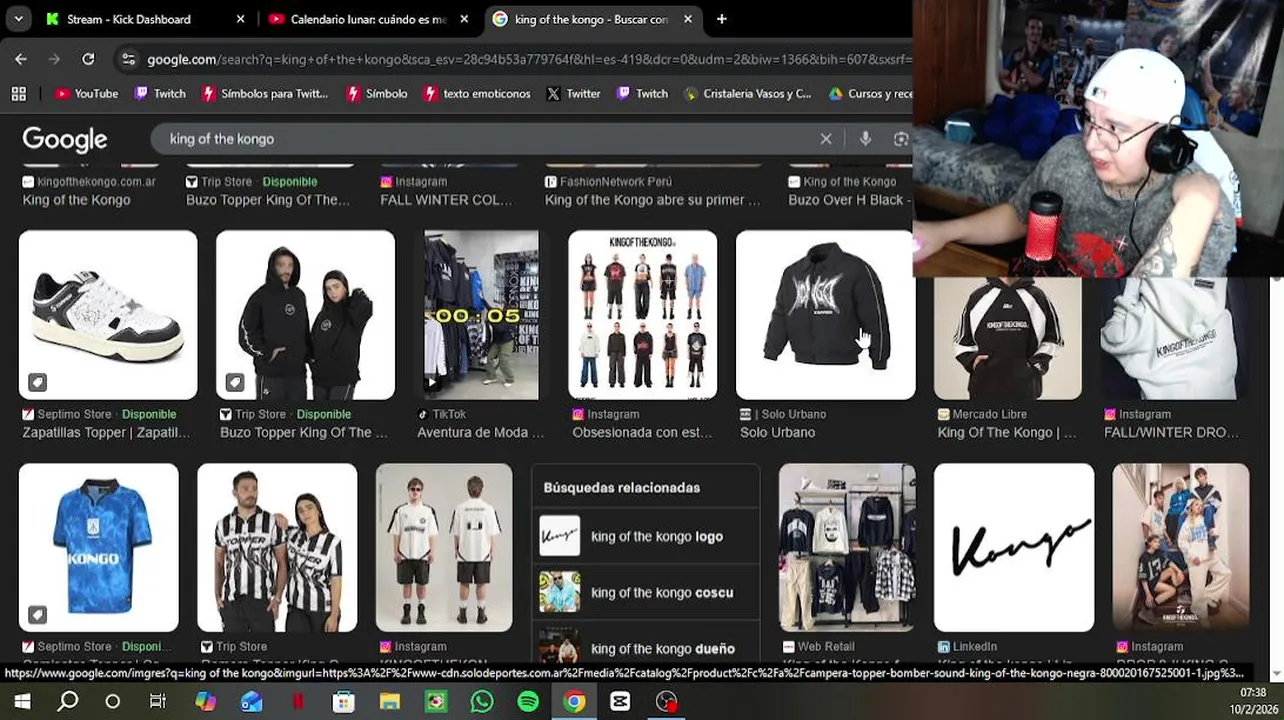Screen dimensions: 1284x720
Task: Open the striped Topper jersey couple image
Action: 277,547
